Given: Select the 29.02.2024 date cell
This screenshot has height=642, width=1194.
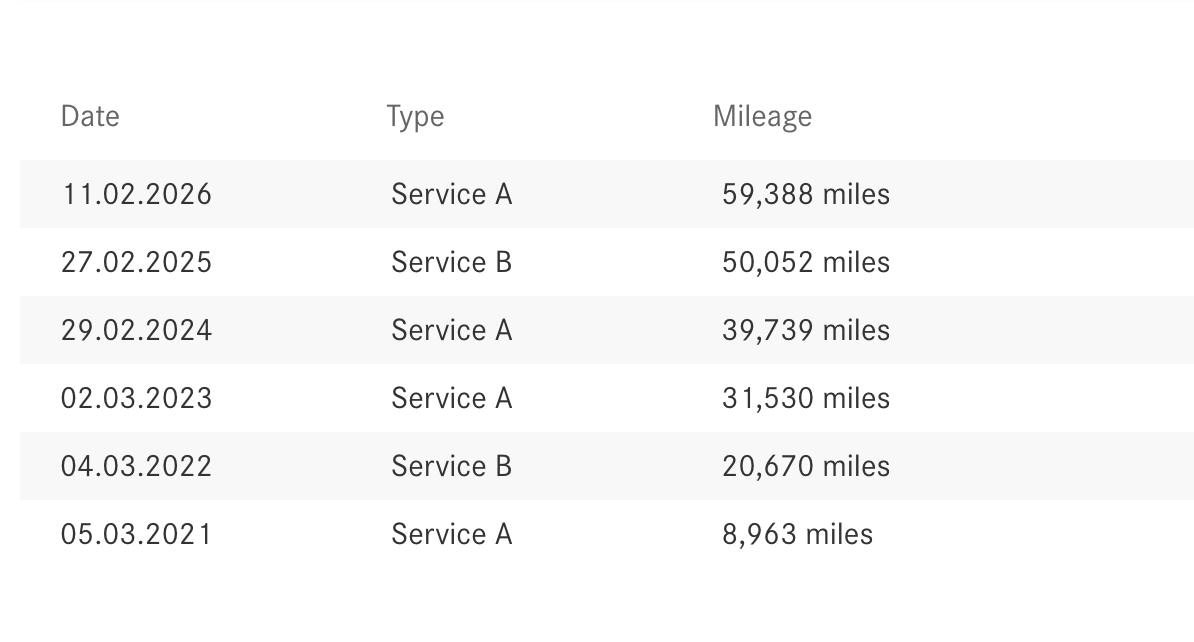Looking at the screenshot, I should coord(137,330).
